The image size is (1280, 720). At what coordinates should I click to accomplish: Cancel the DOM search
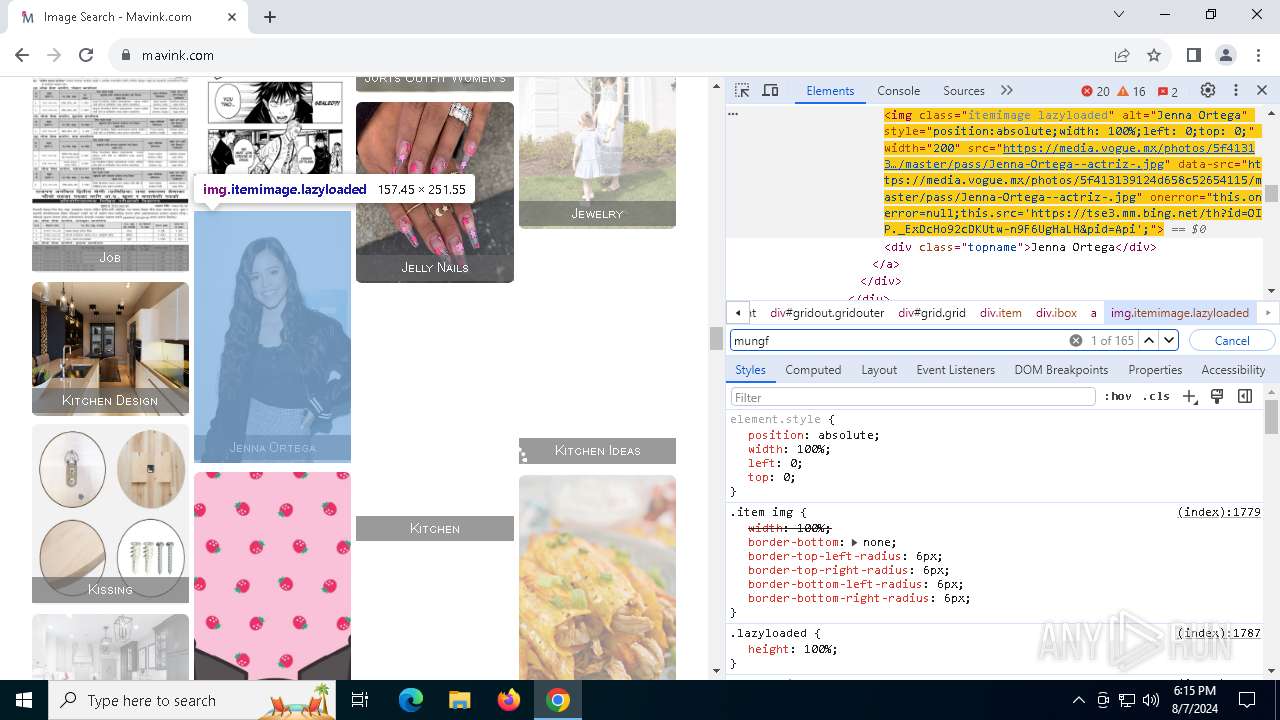[x=1232, y=340]
